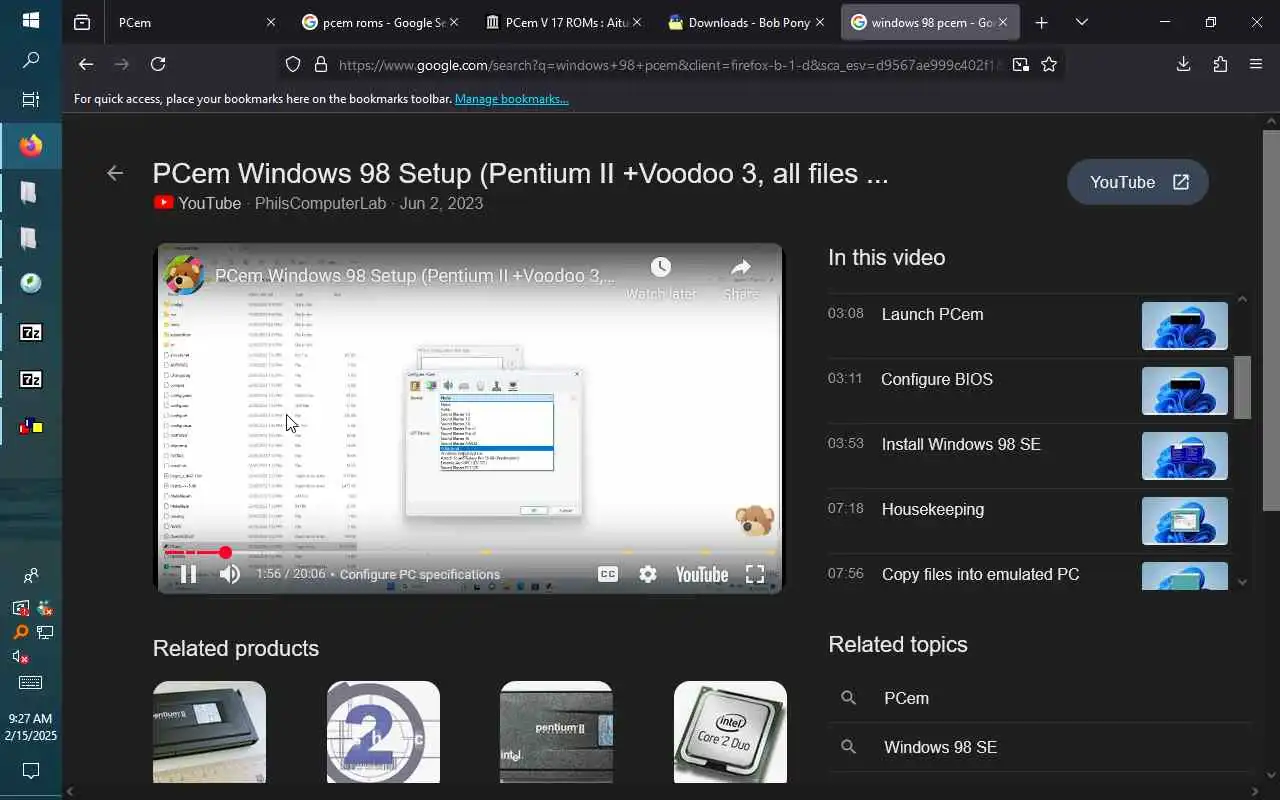The image size is (1280, 800).
Task: Open the Windows Start menu
Action: 31,20
